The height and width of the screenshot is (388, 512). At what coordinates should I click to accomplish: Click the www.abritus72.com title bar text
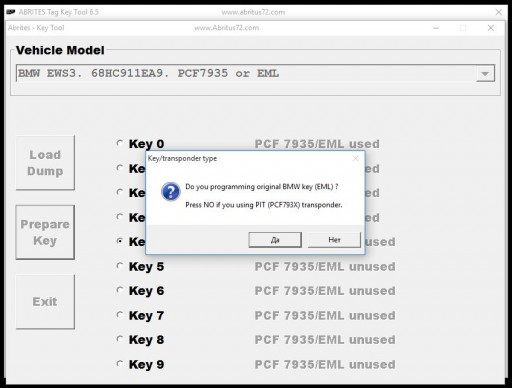click(253, 12)
